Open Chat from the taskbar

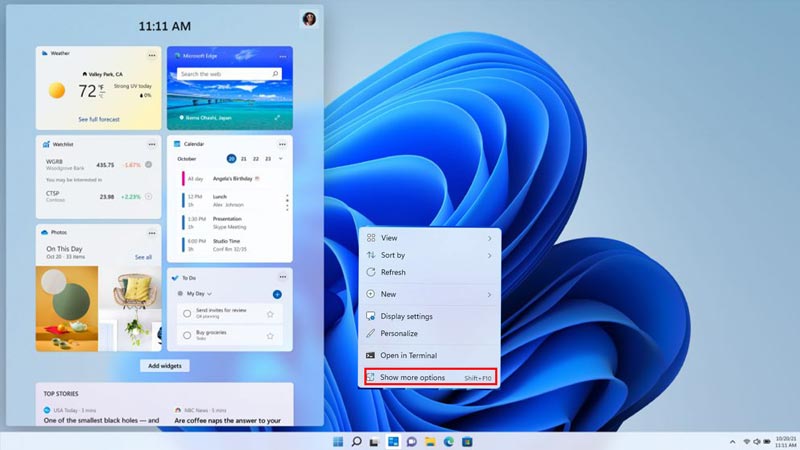click(411, 441)
